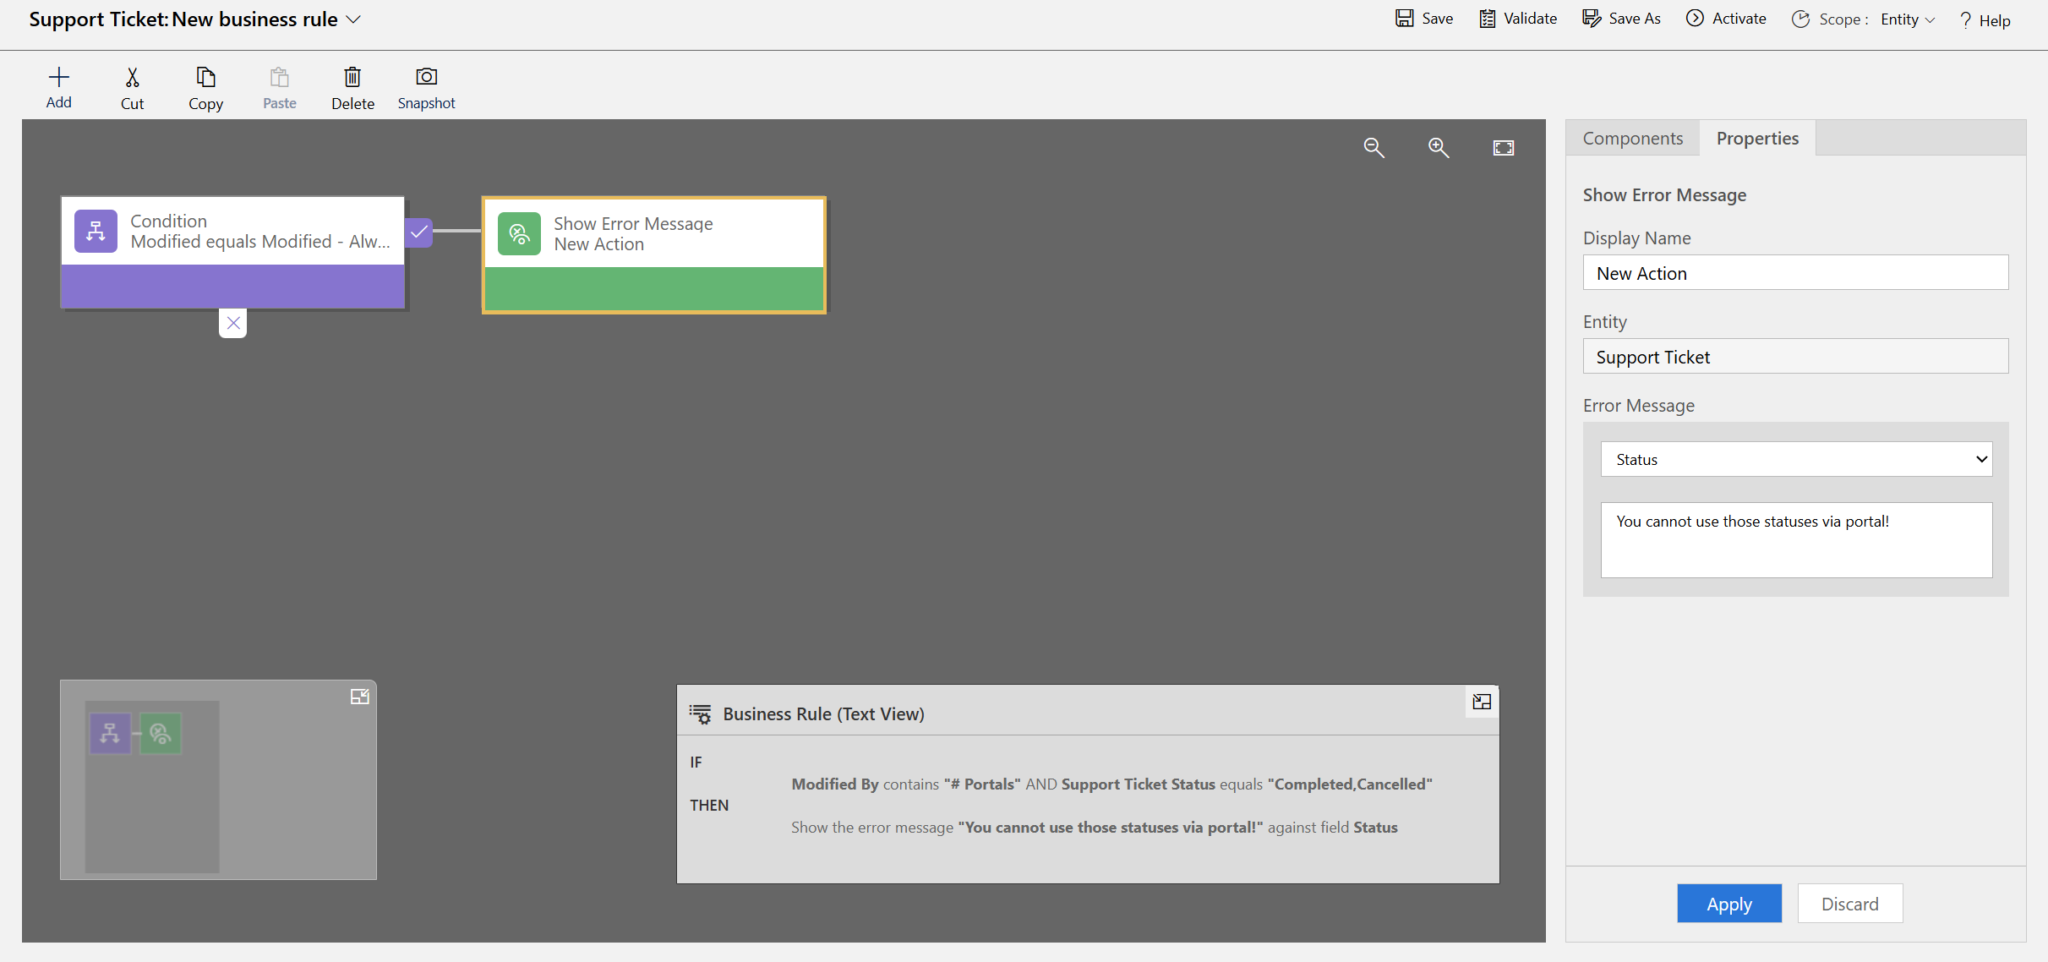
Task: Click the Zoom out icon on the canvas
Action: 1373,147
